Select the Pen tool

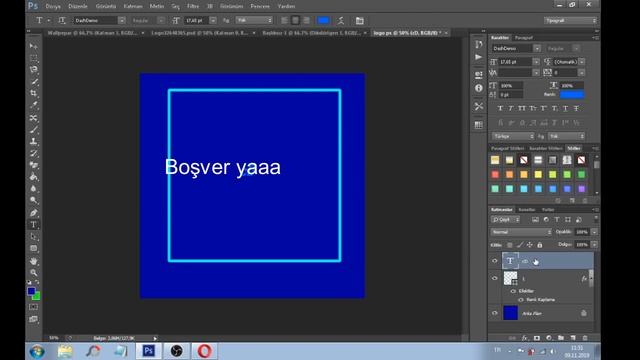[33, 213]
